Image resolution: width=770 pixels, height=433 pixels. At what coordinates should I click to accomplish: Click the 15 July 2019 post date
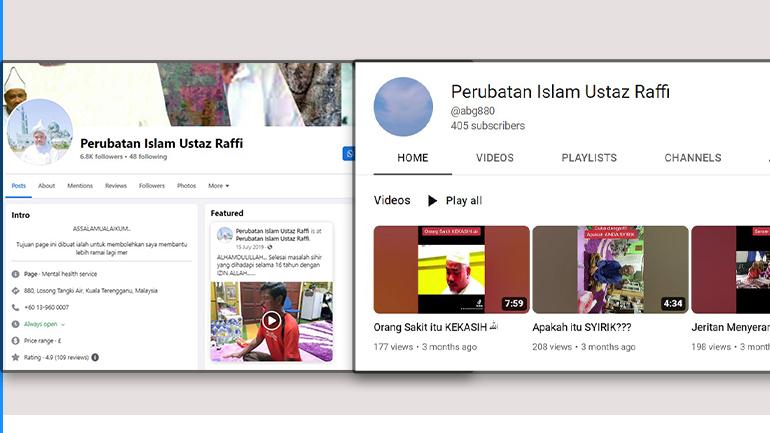(250, 247)
